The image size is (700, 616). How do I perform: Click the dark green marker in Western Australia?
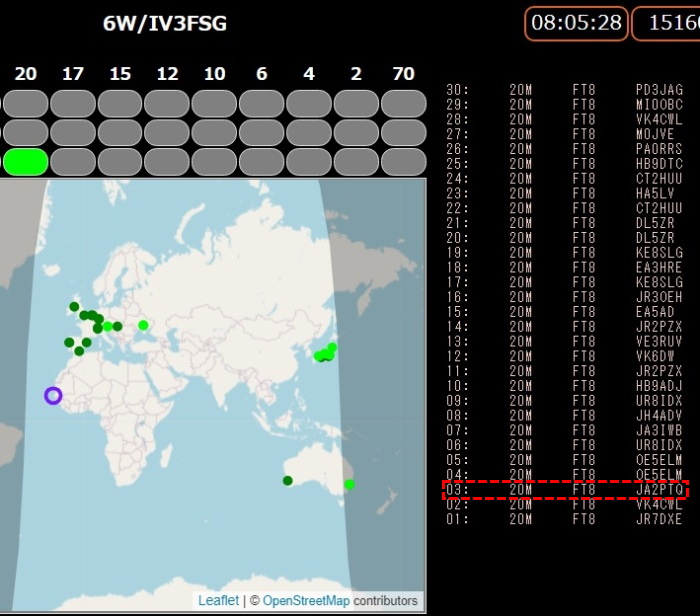point(288,481)
